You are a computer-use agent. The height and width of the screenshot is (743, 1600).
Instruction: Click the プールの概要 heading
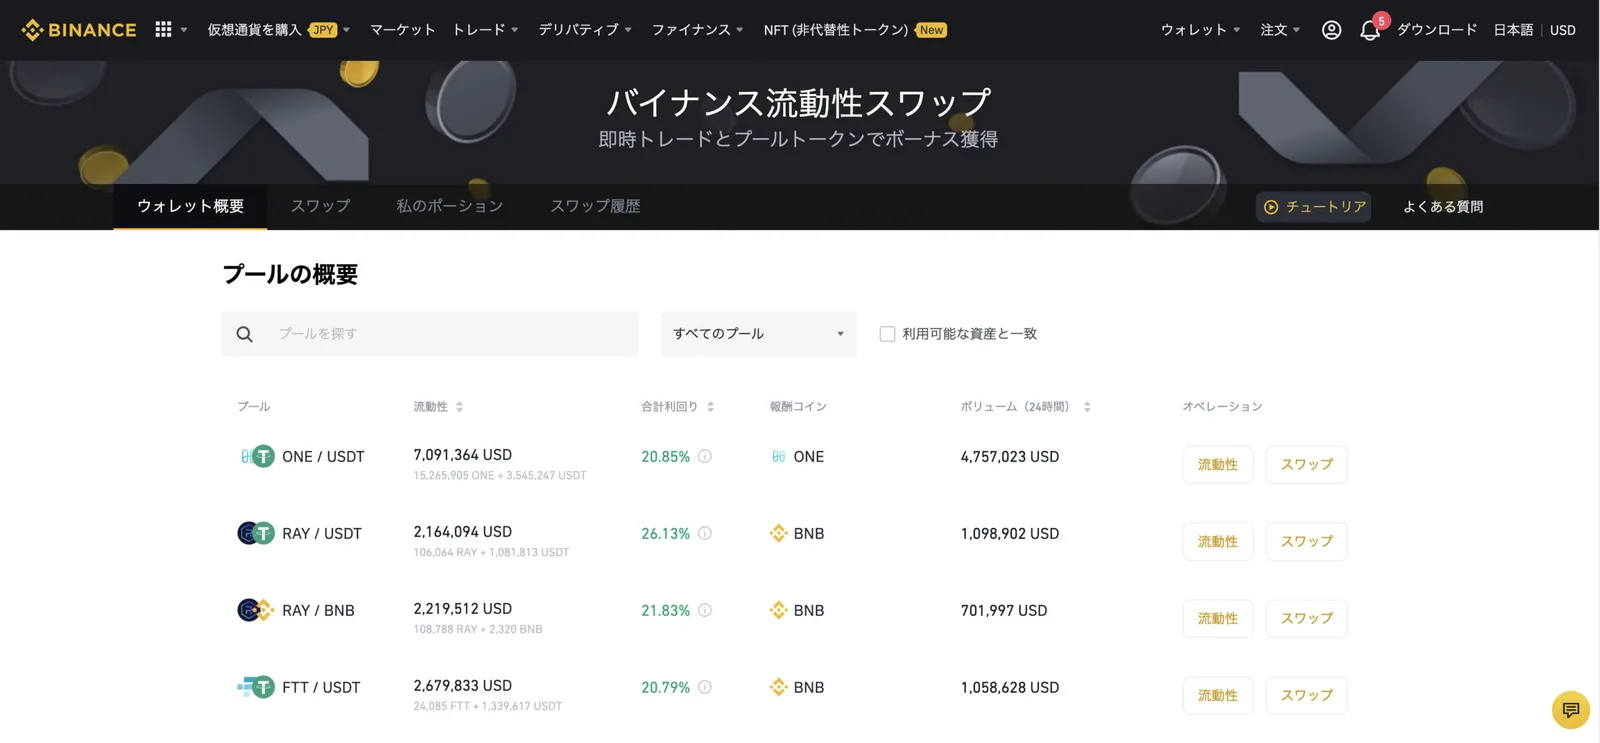tap(290, 275)
